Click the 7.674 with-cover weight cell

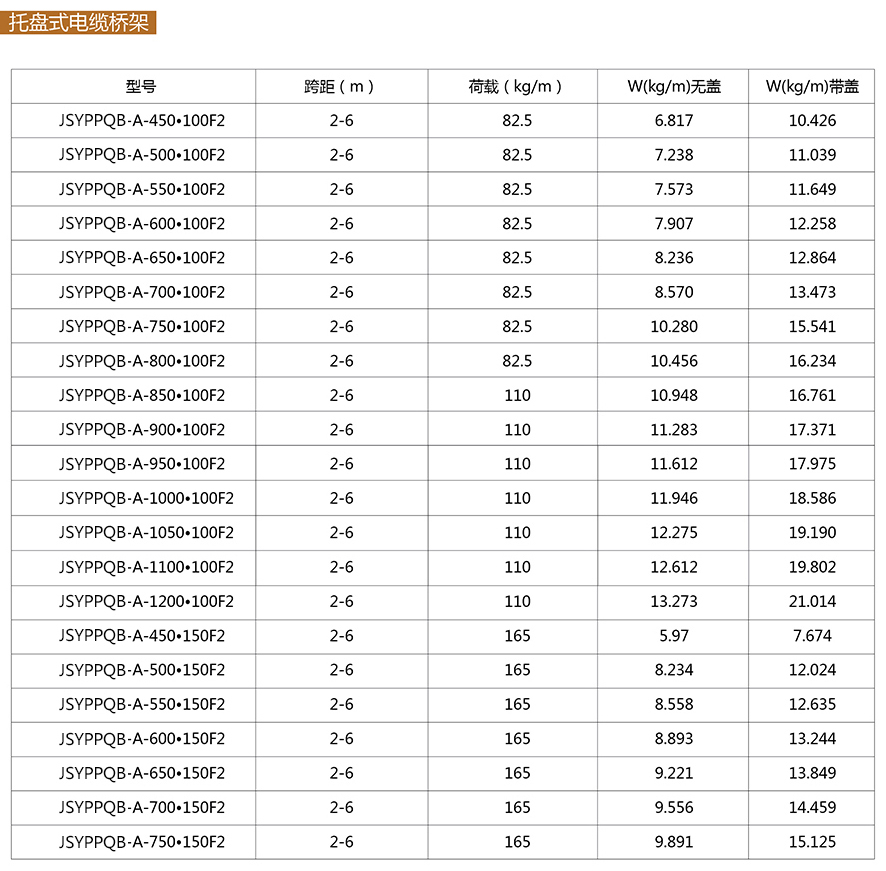[x=811, y=636]
